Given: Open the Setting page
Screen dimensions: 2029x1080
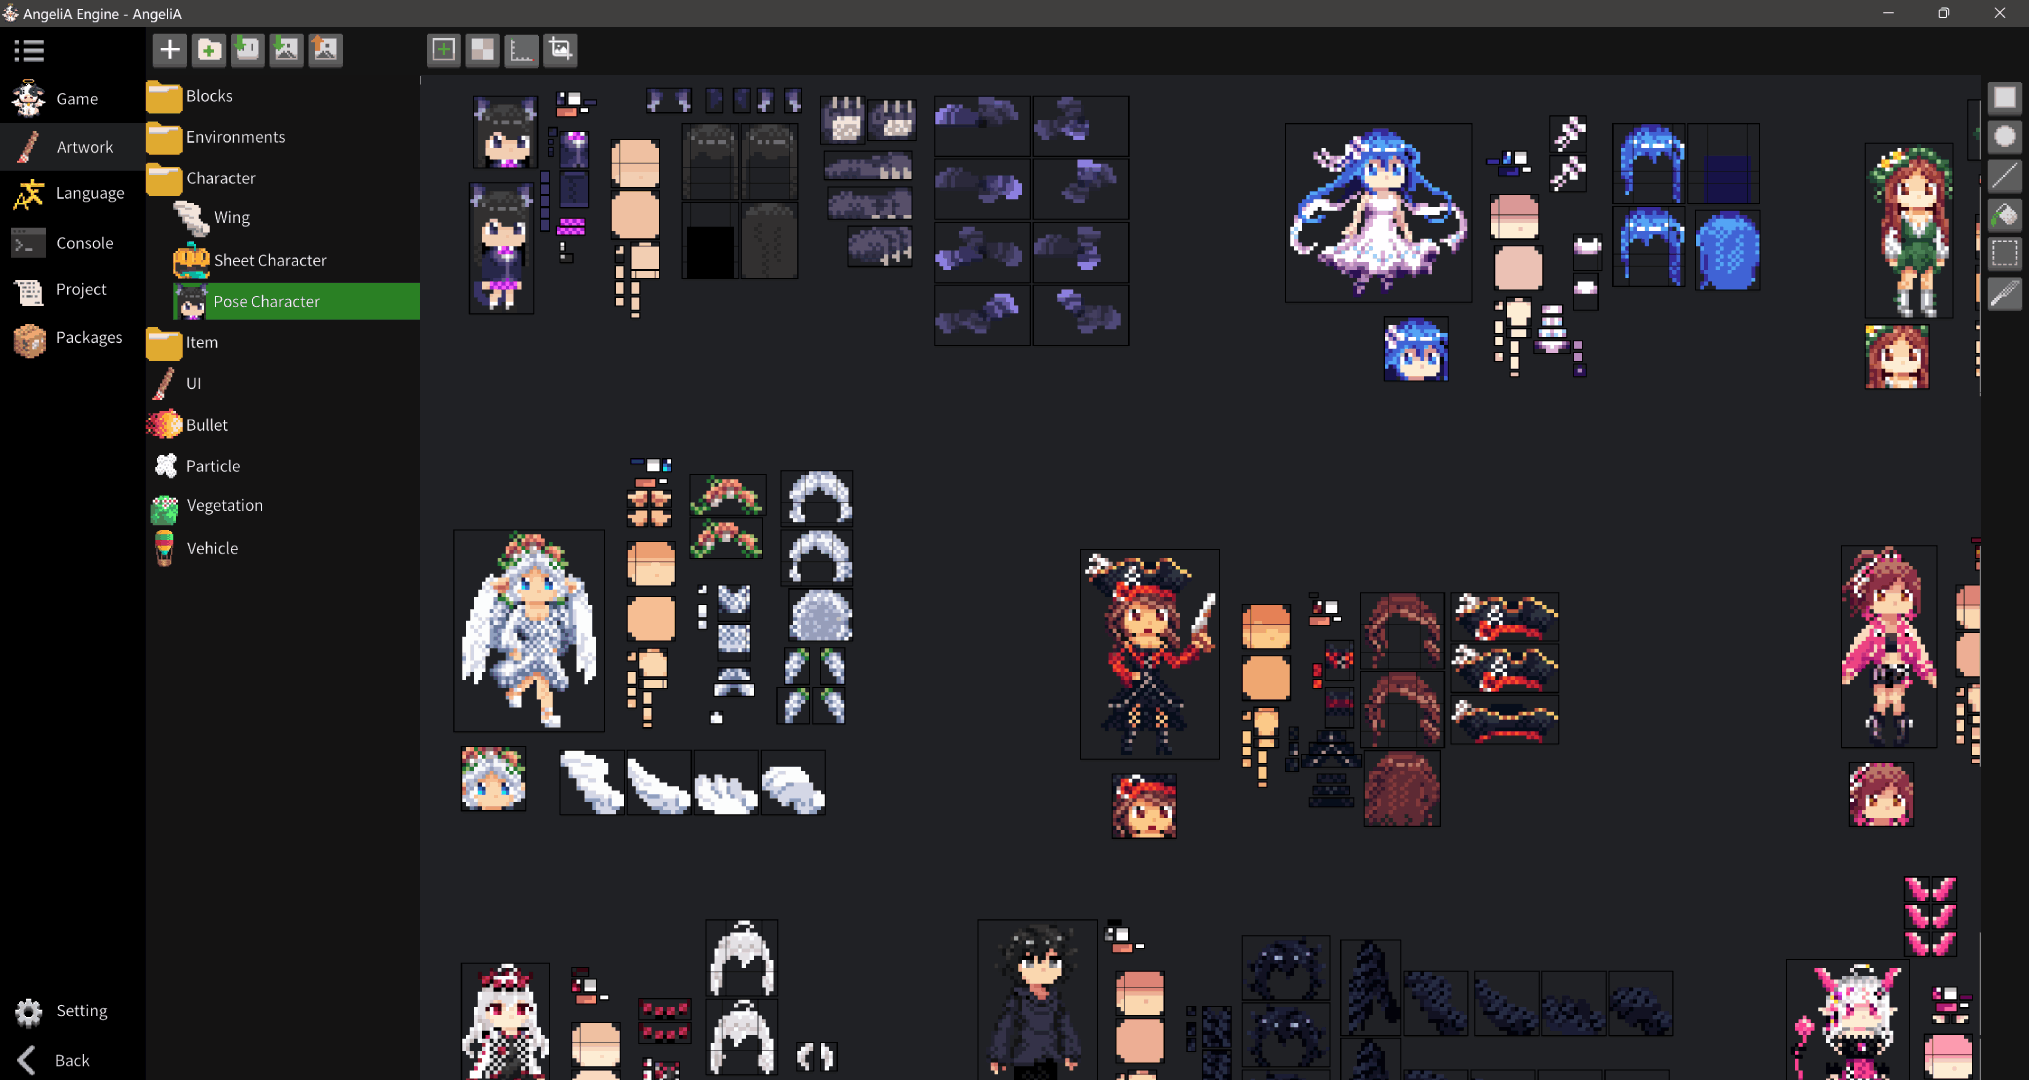Looking at the screenshot, I should tap(81, 1011).
